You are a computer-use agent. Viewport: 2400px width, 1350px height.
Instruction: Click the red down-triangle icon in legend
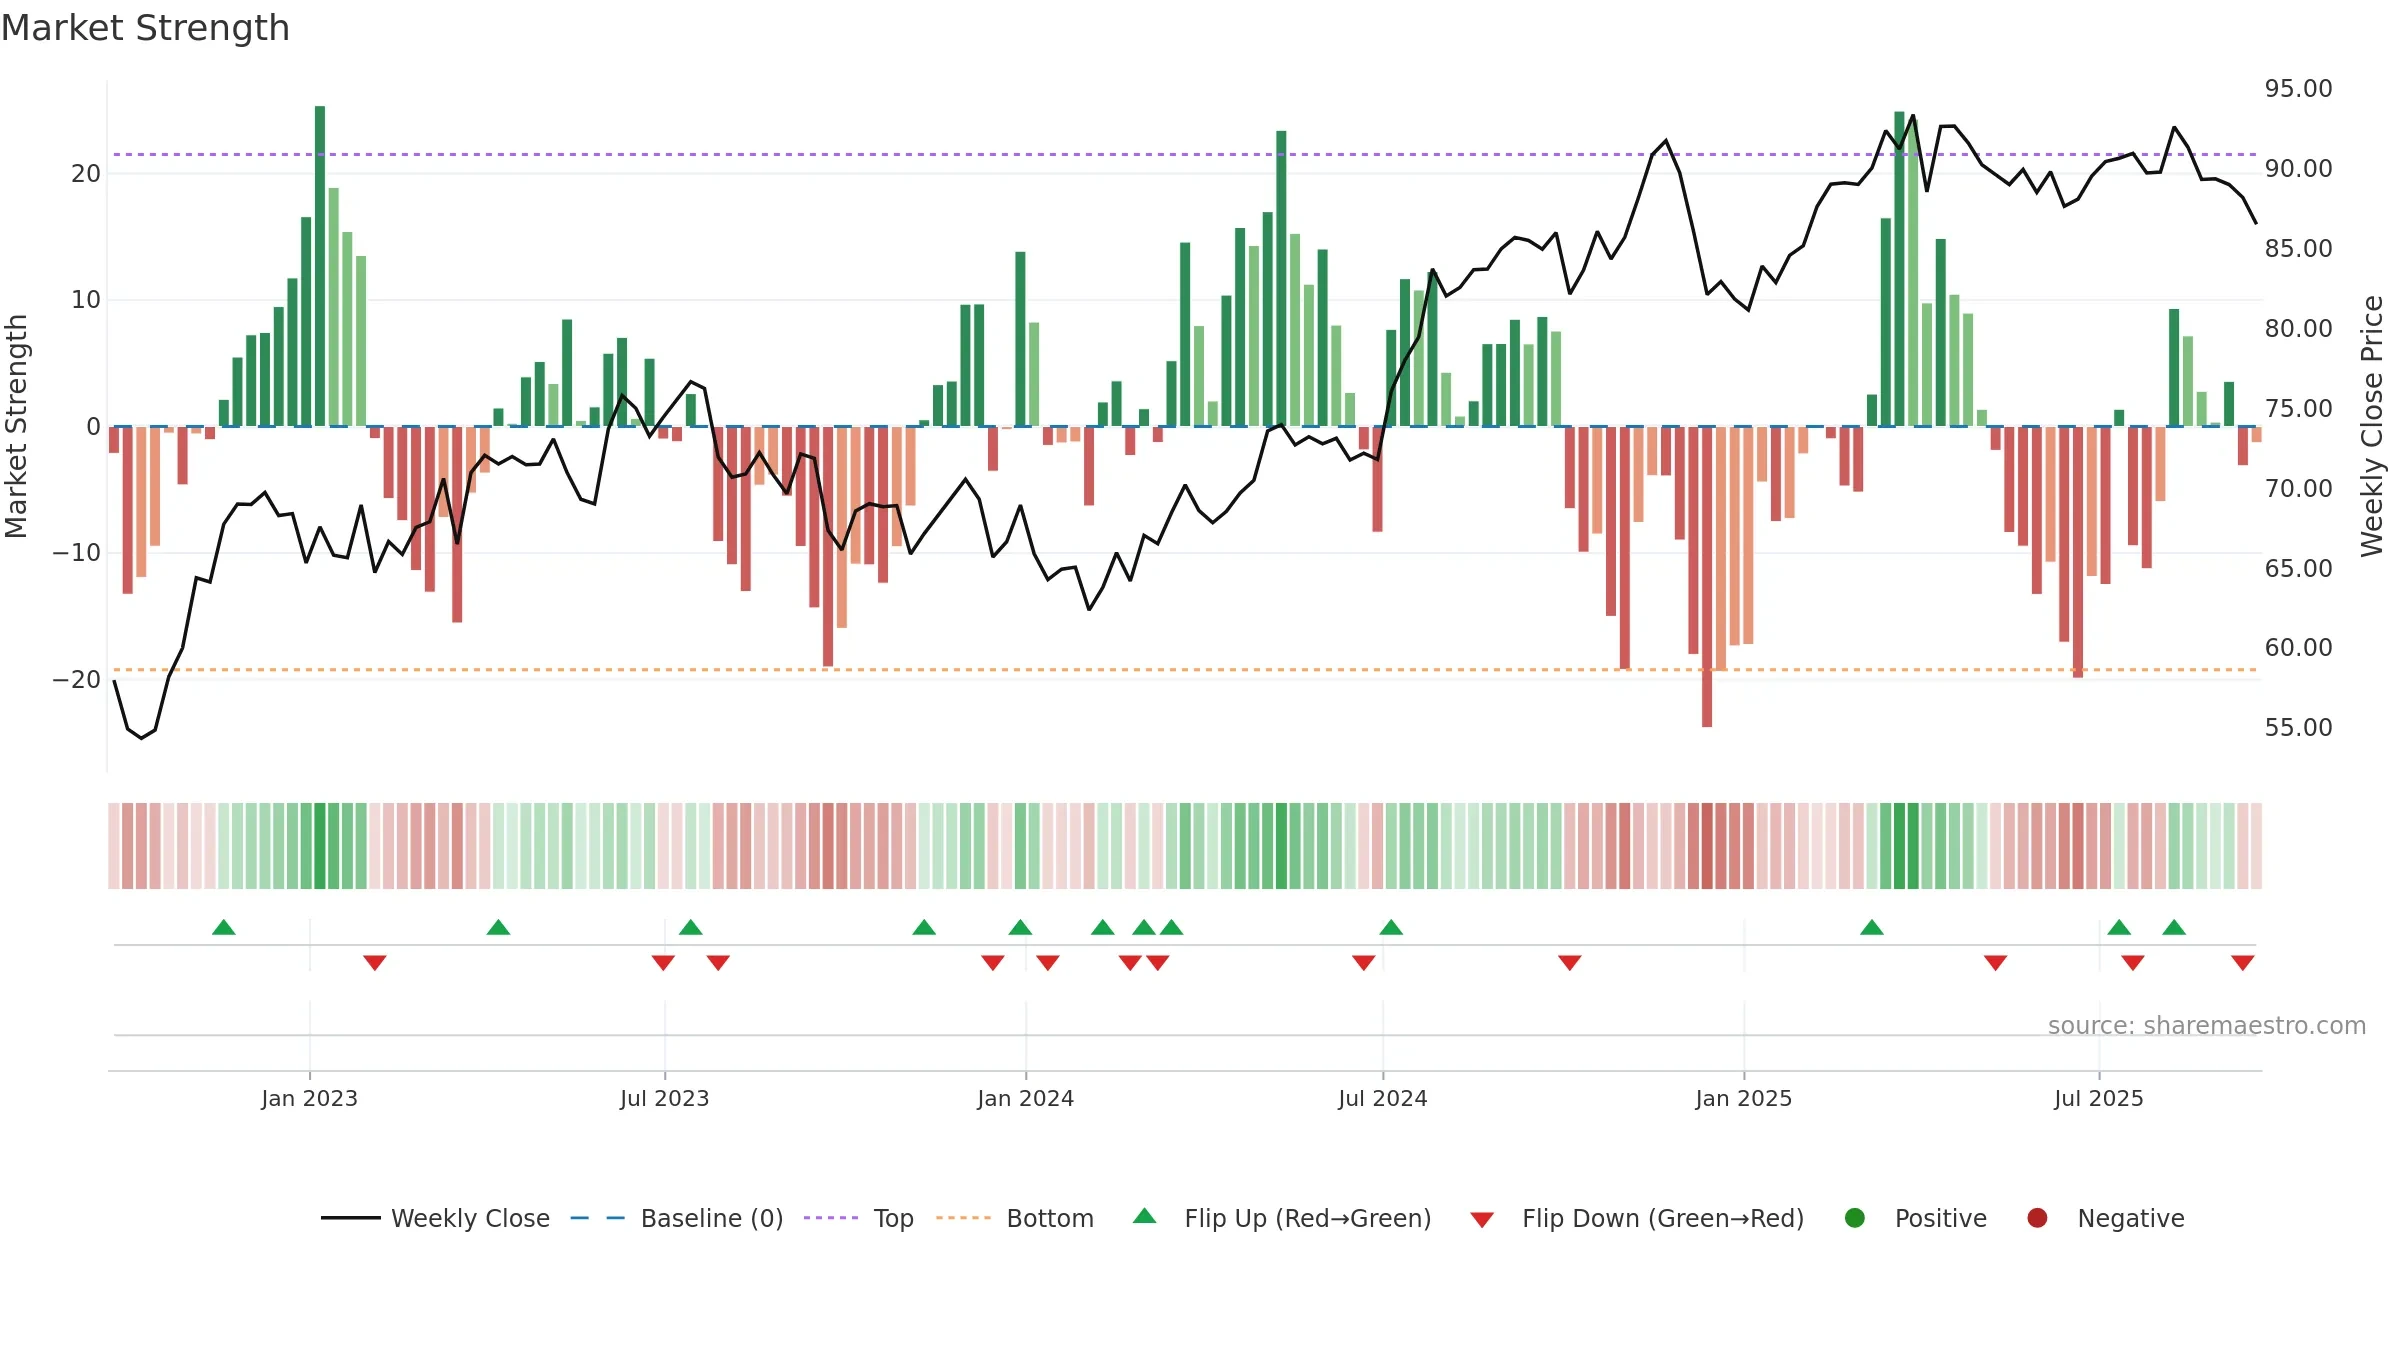[x=1482, y=1220]
